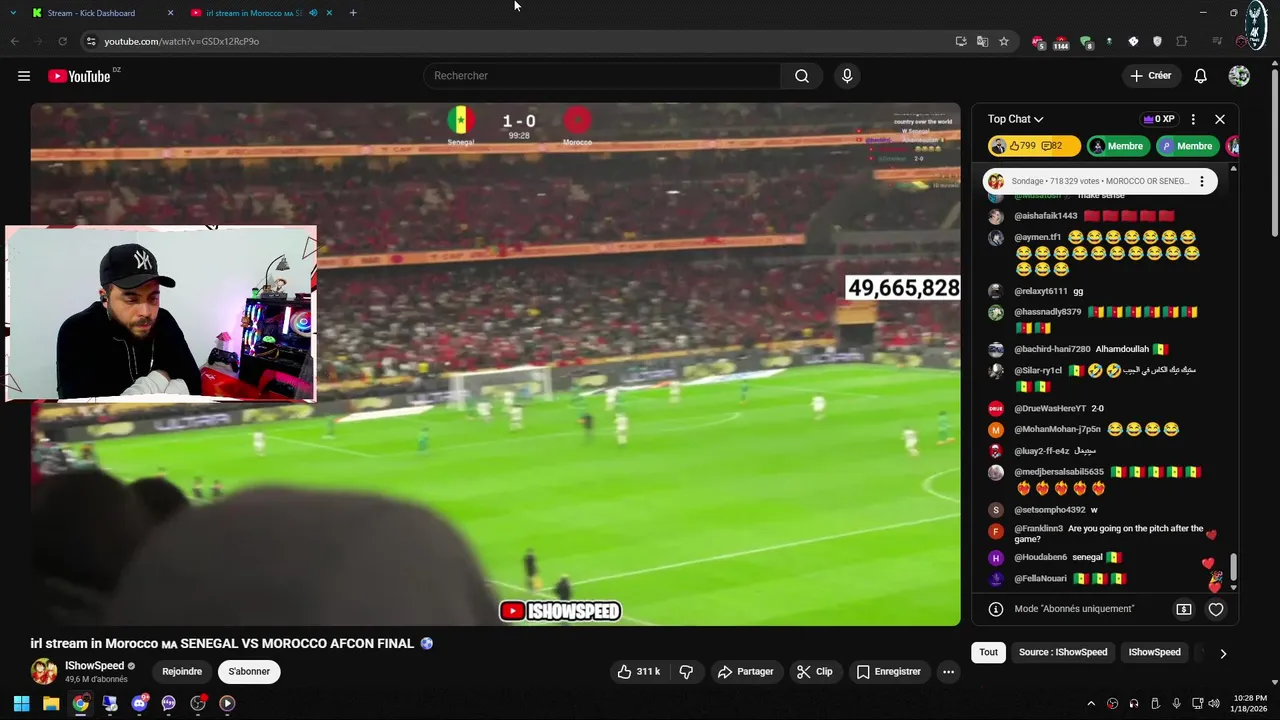1280x720 pixels.
Task: Open File Explorer from the taskbar
Action: click(51, 703)
